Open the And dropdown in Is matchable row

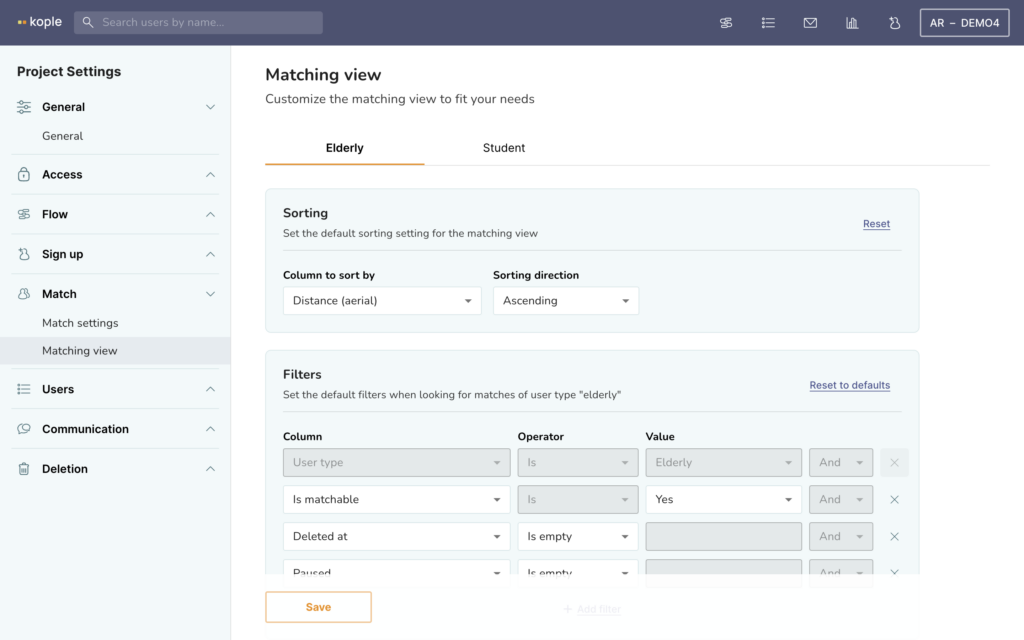click(x=840, y=500)
